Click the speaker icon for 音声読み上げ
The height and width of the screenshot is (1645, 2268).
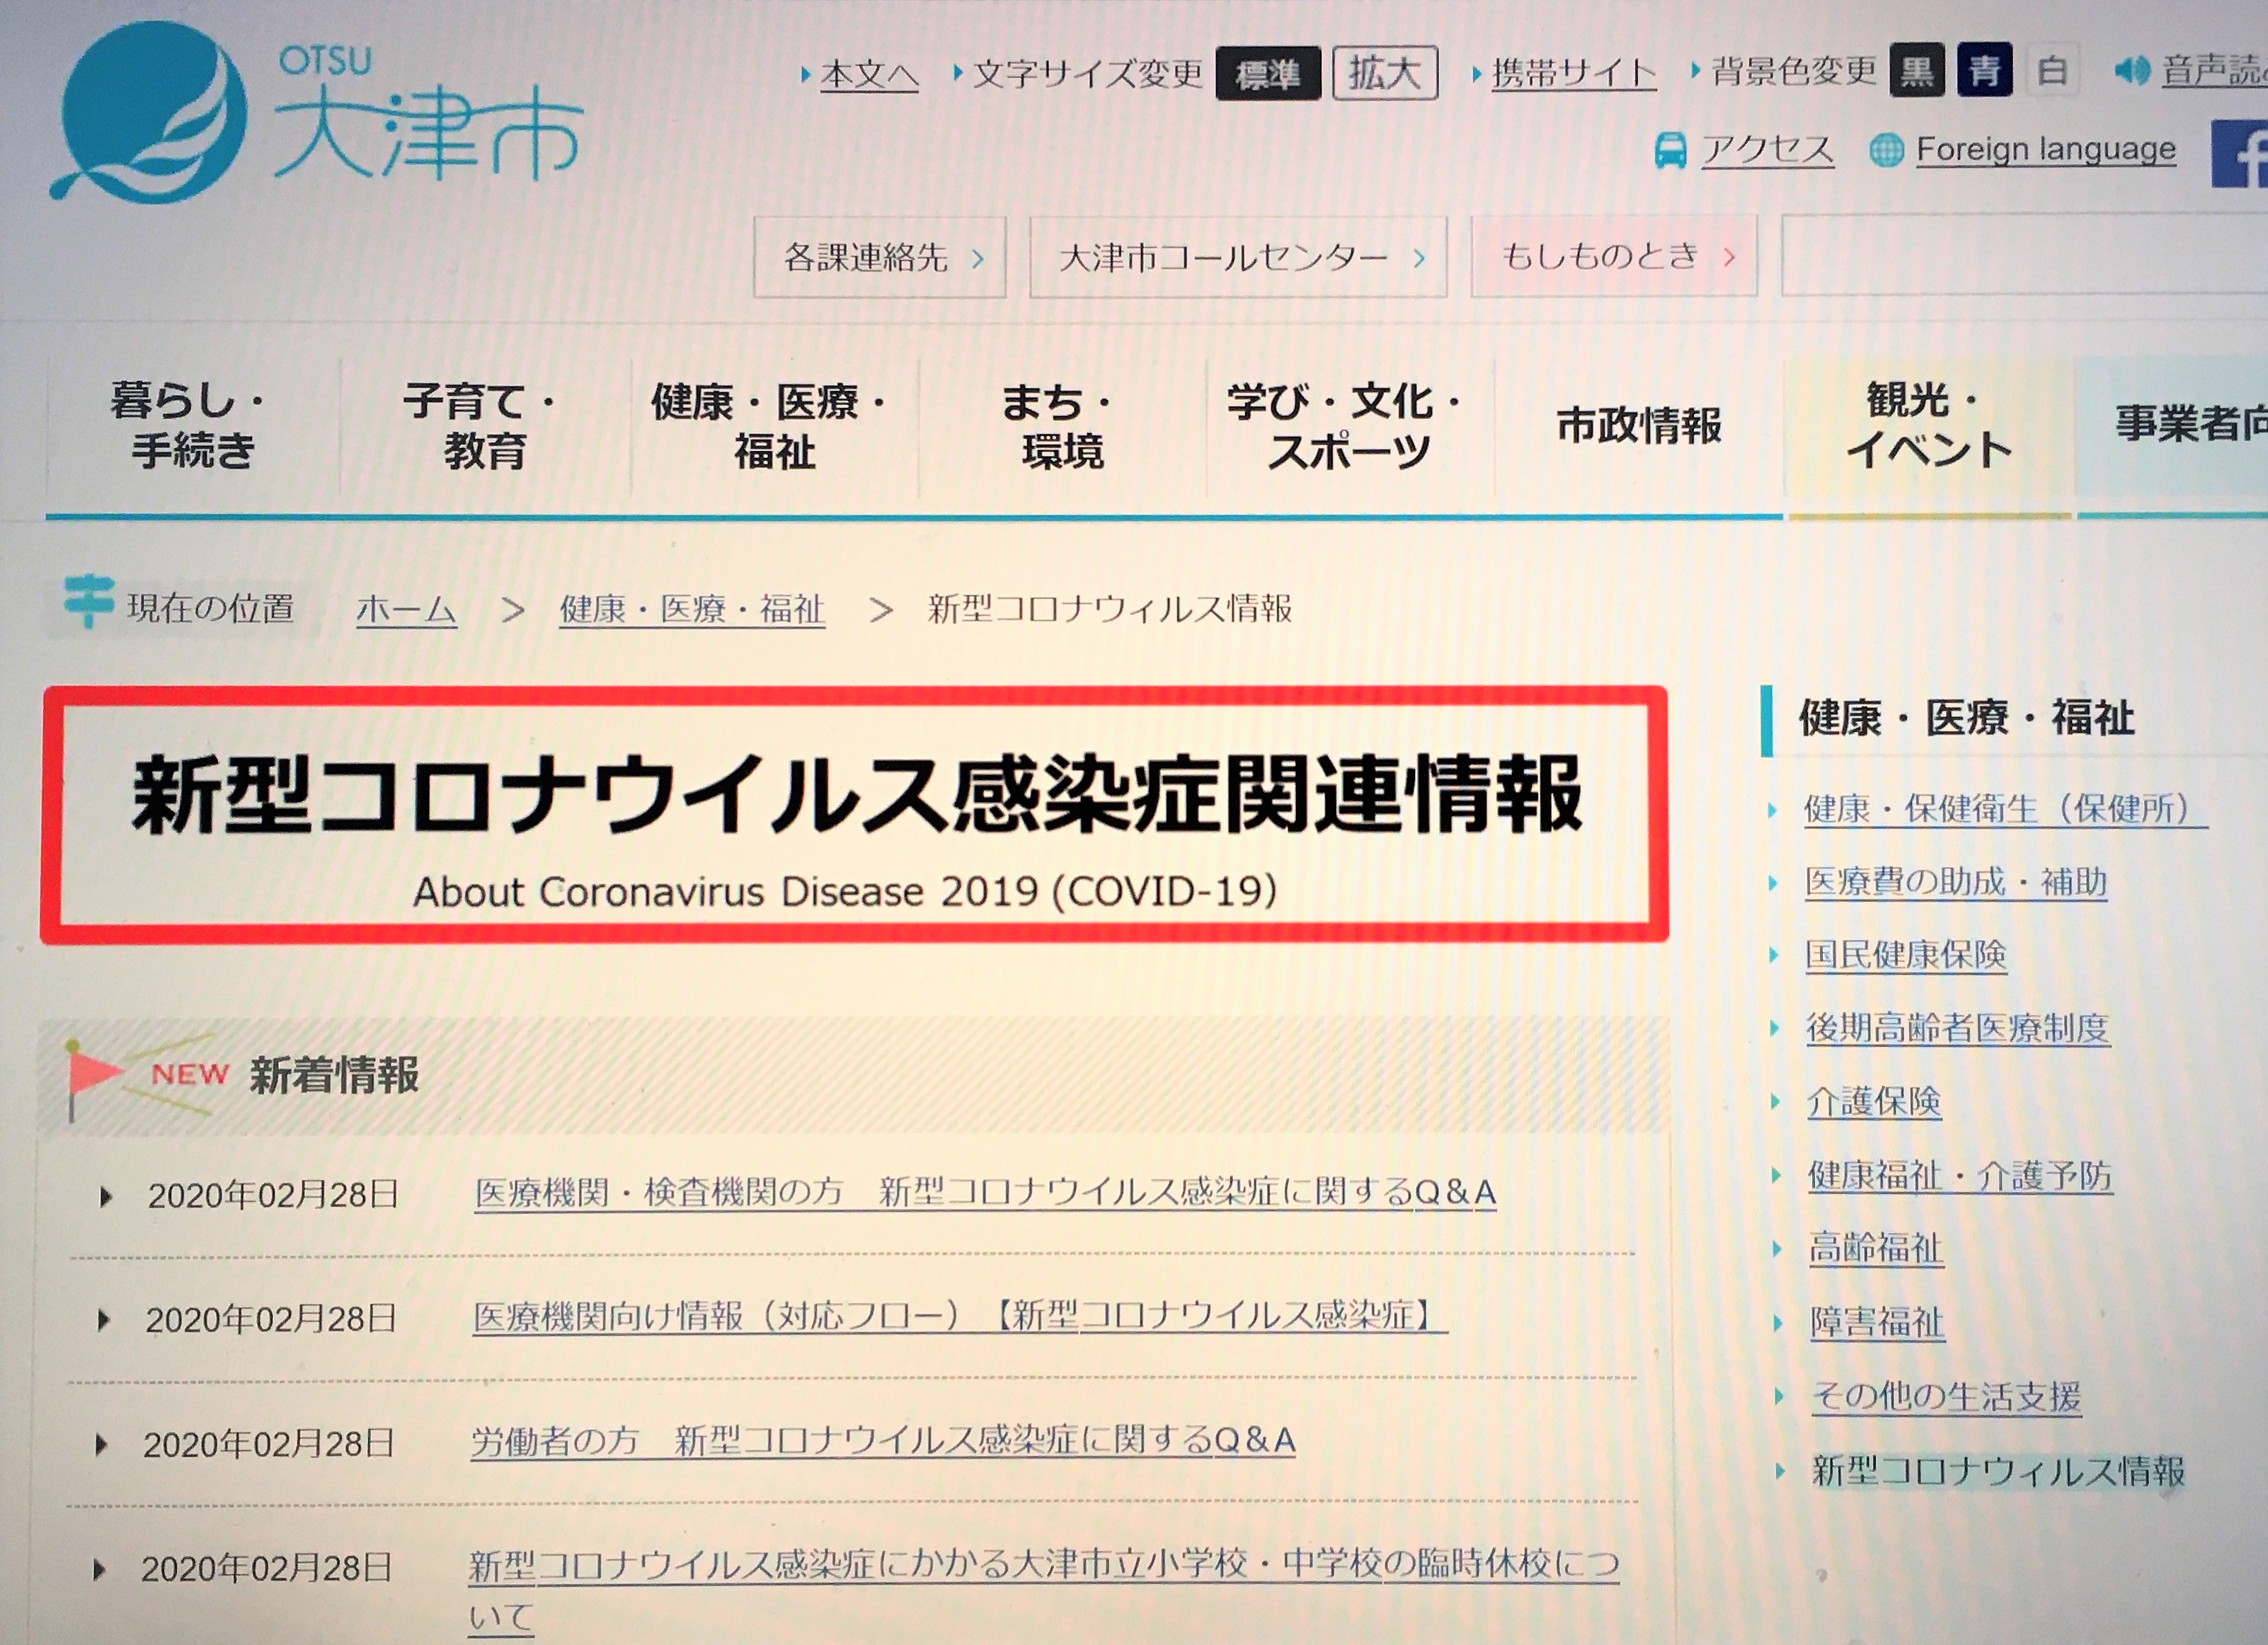[2132, 70]
